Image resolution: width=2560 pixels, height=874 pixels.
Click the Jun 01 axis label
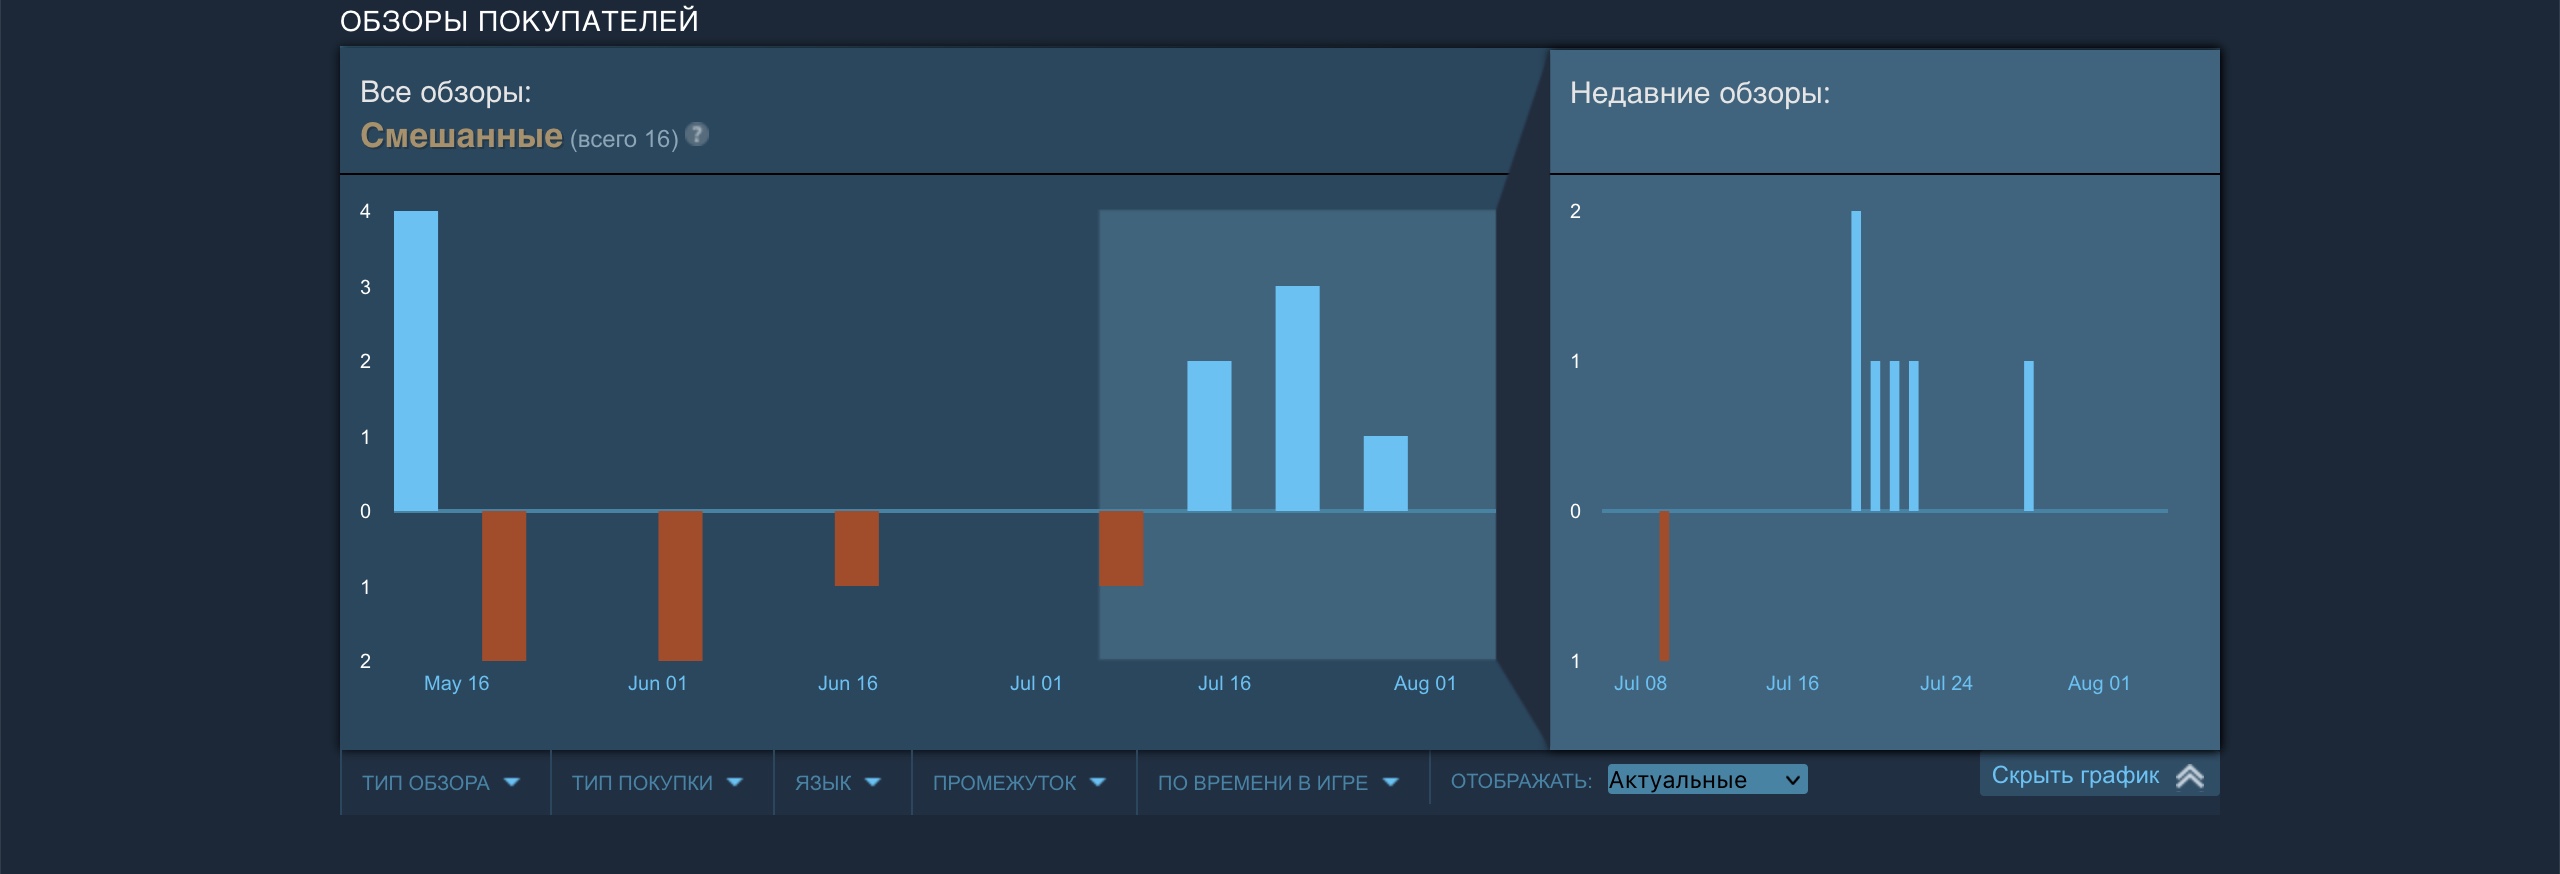[657, 683]
